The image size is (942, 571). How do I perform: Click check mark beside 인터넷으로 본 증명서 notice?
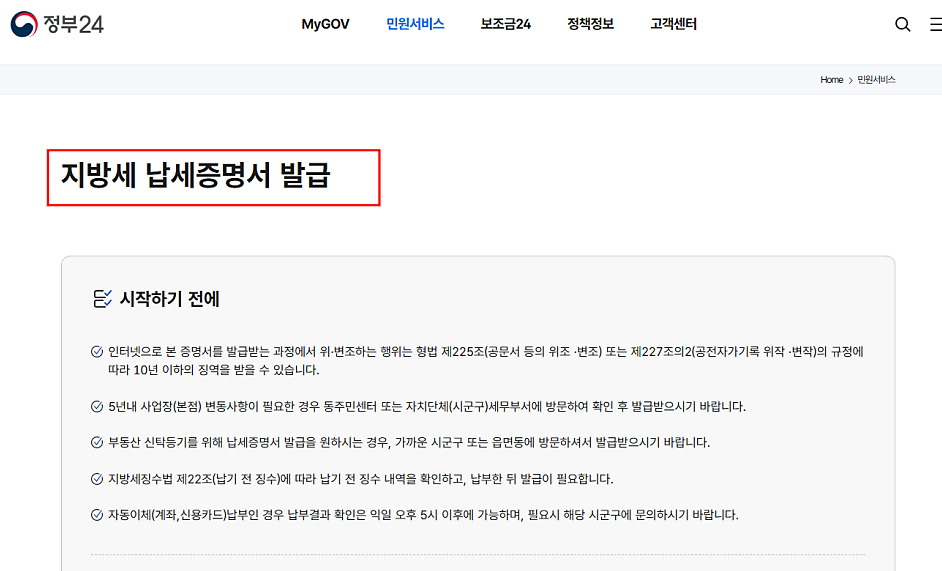[97, 352]
